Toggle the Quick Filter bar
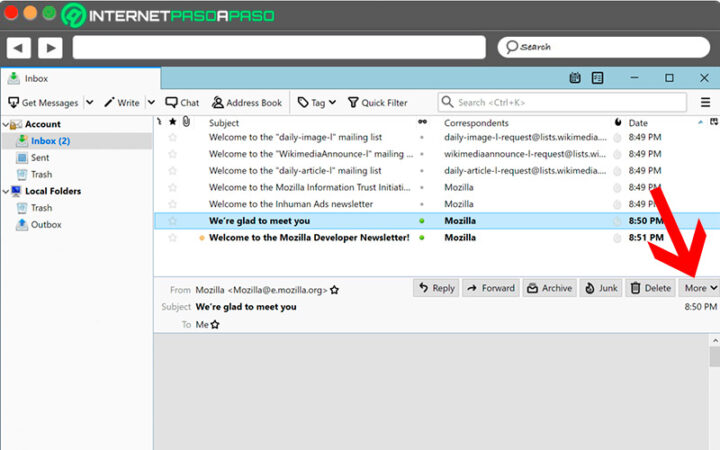The image size is (720, 450). click(x=377, y=102)
